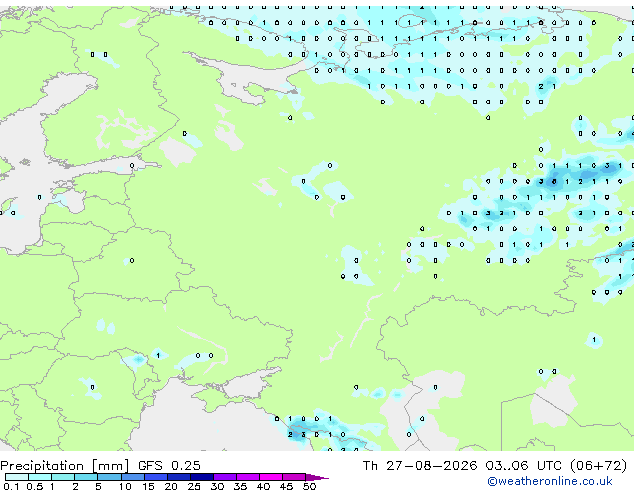This screenshot has height=490, width=634.
Task: Select the 10–15 mm legend swatch
Action: coord(133,477)
